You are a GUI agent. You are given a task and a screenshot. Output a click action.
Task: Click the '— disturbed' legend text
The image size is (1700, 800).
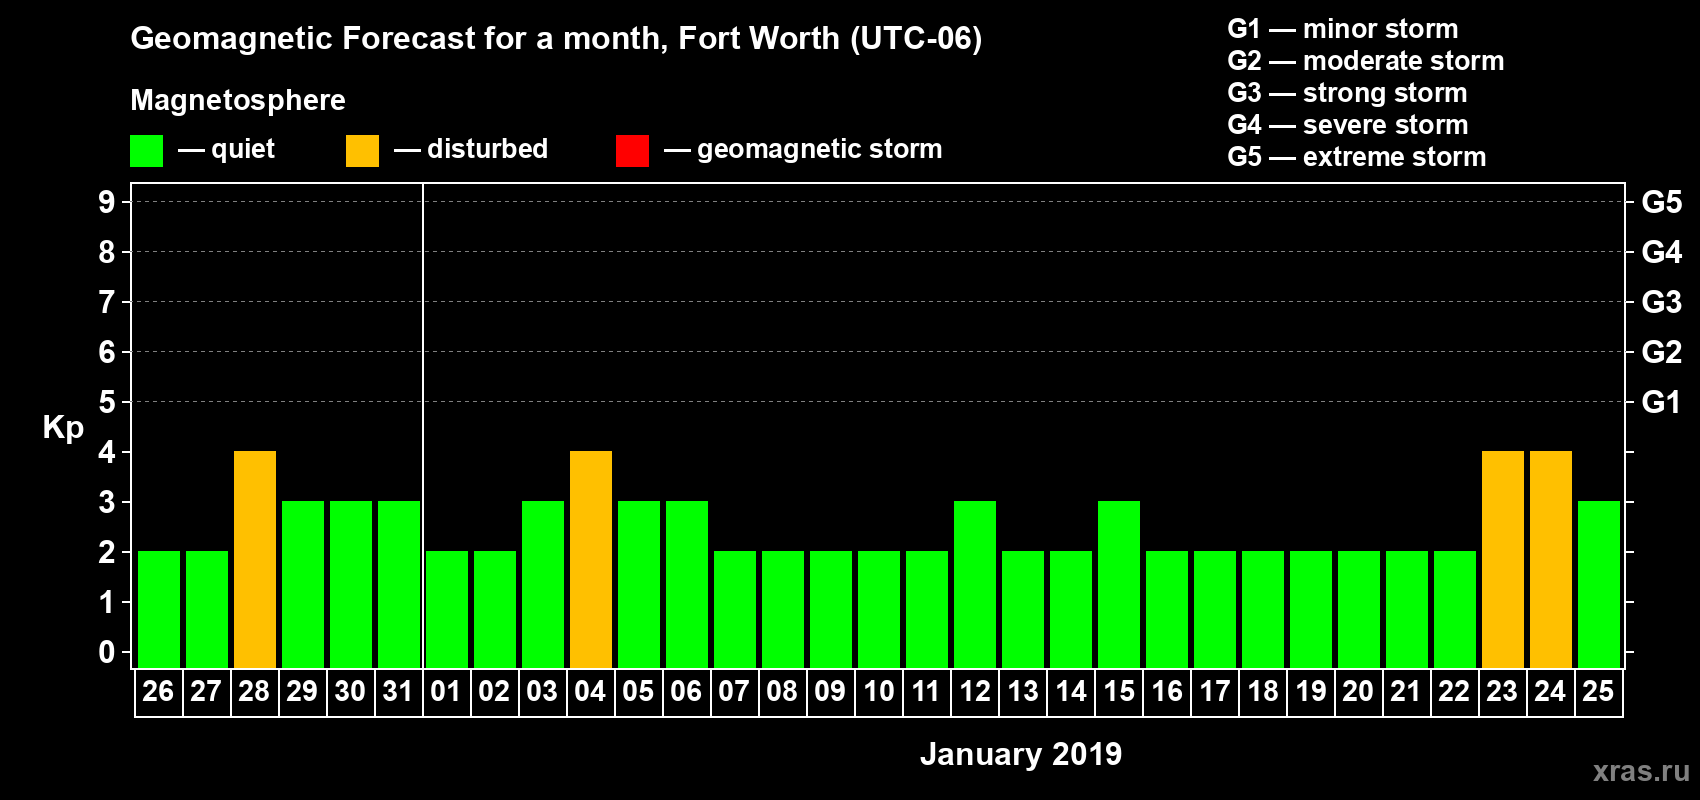point(471,149)
